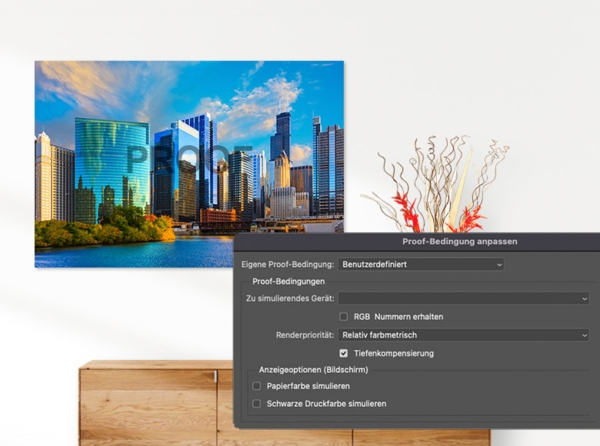Viewport: 600px width, 446px height.
Task: Open the Eigene Proof-Bedingung dropdown
Action: 421,264
